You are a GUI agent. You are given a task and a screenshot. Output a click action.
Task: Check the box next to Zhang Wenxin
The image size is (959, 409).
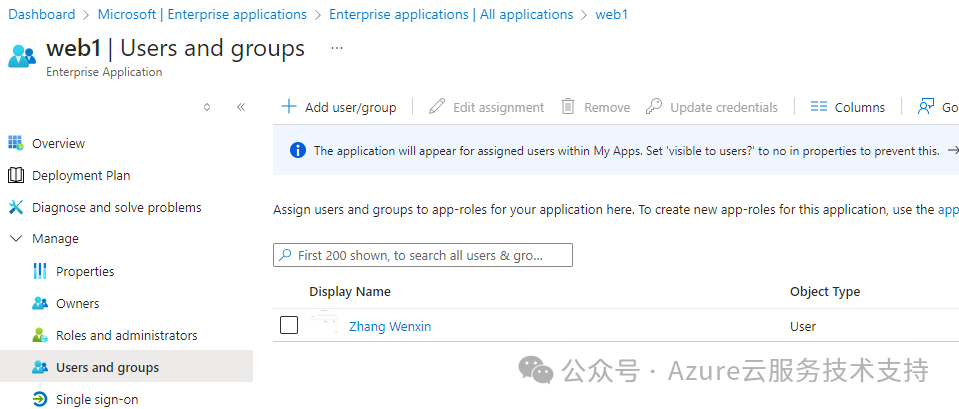289,325
